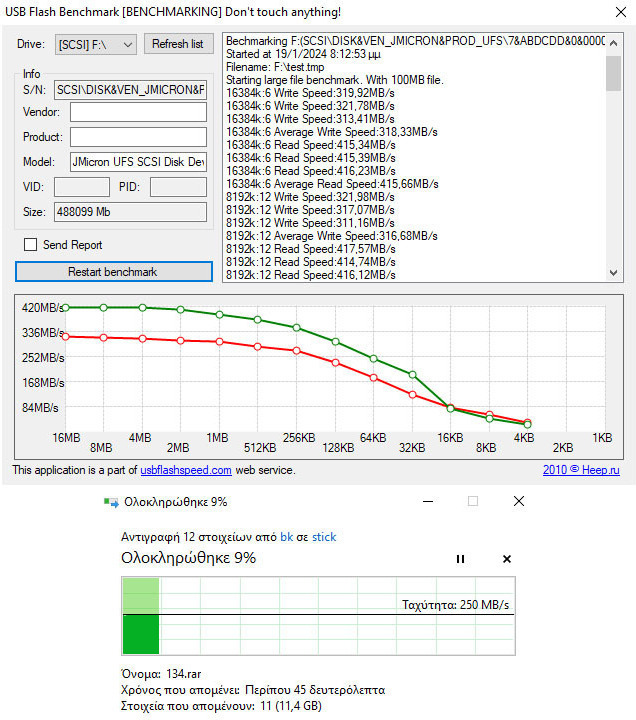Select the Model field showing JMicron UFS
This screenshot has width=636, height=720.
point(138,162)
